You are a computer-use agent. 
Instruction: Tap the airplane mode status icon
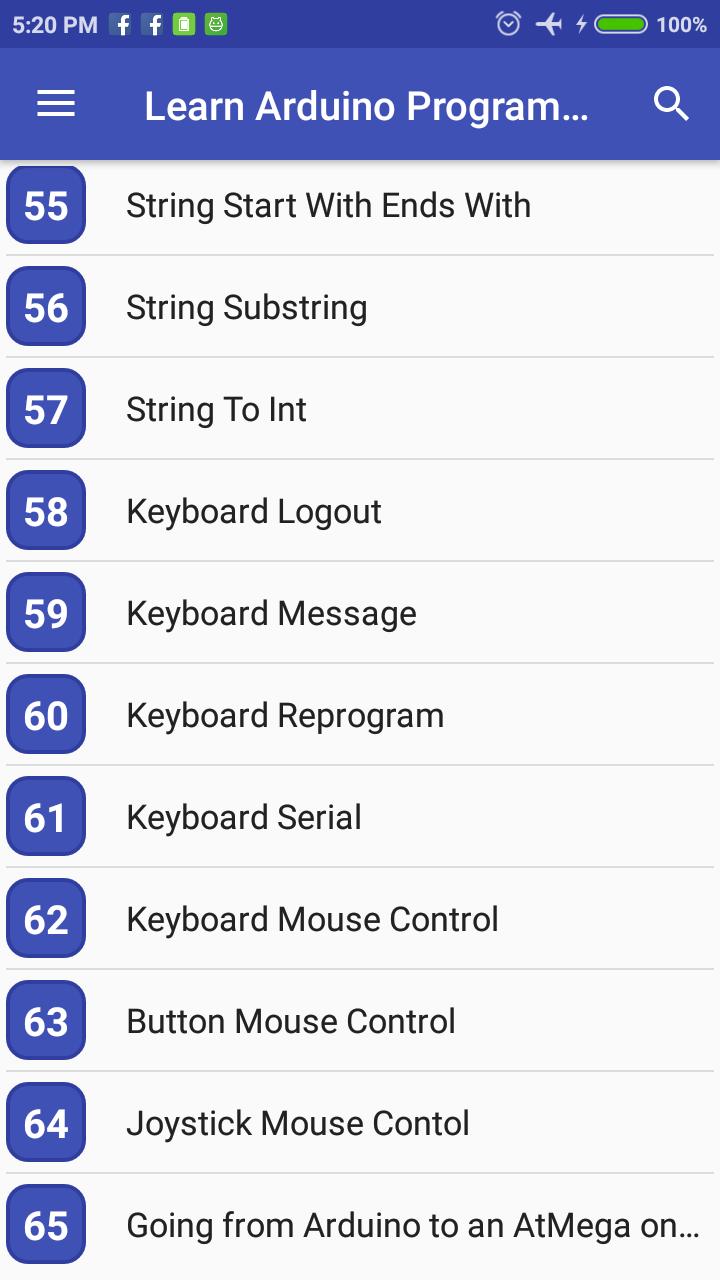pos(548,24)
